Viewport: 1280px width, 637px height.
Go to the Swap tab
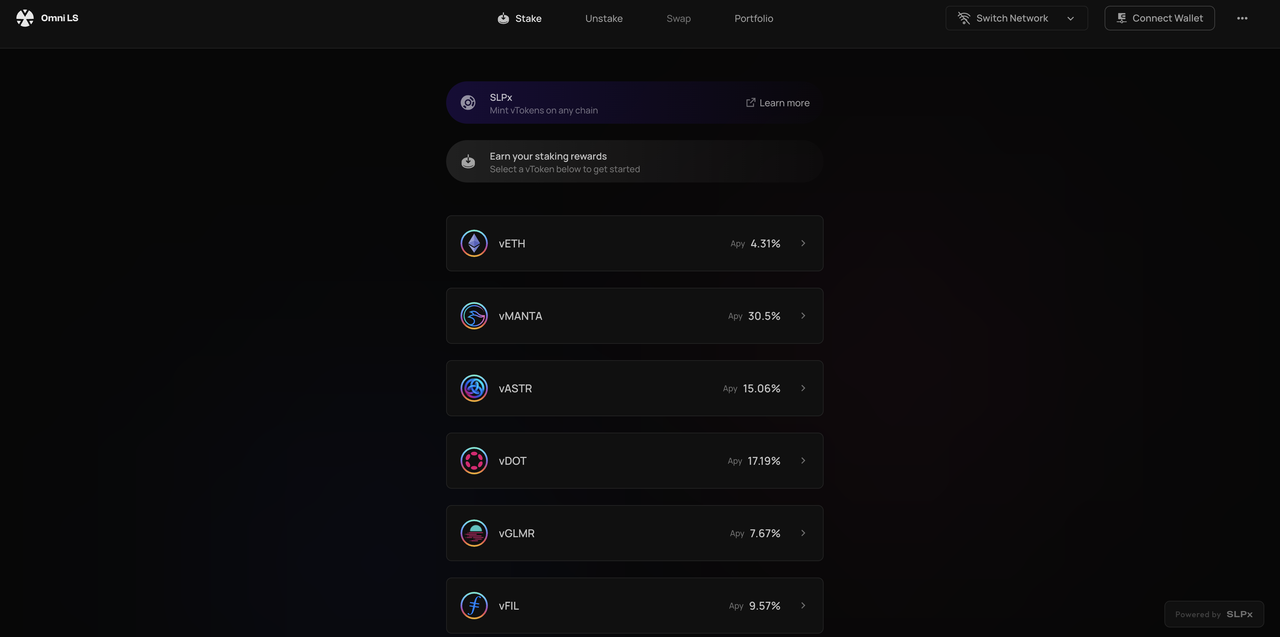679,18
